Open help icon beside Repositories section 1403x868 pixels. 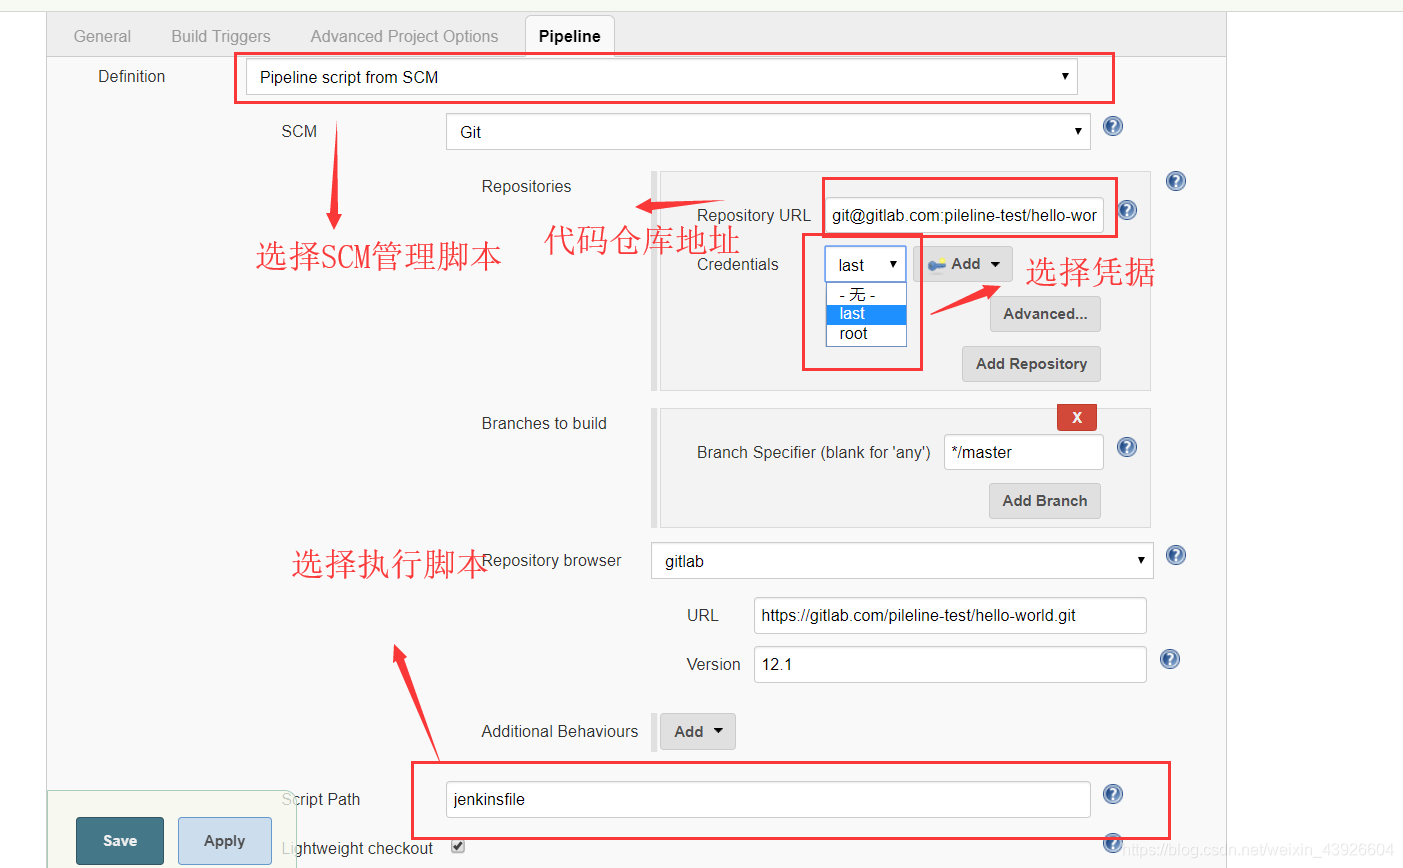(x=1176, y=181)
